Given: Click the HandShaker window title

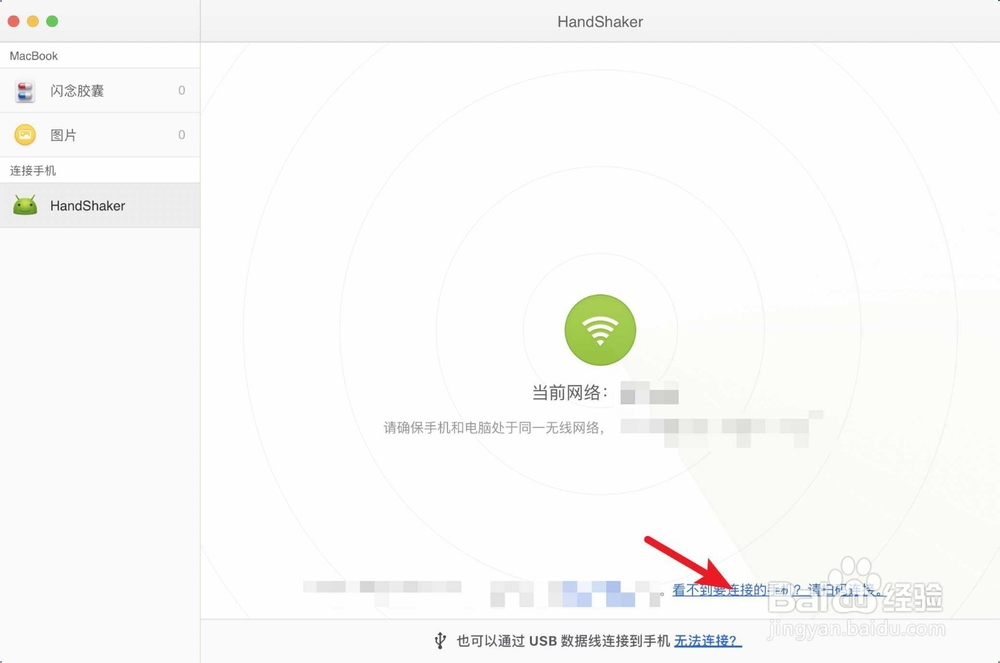Looking at the screenshot, I should pos(600,22).
